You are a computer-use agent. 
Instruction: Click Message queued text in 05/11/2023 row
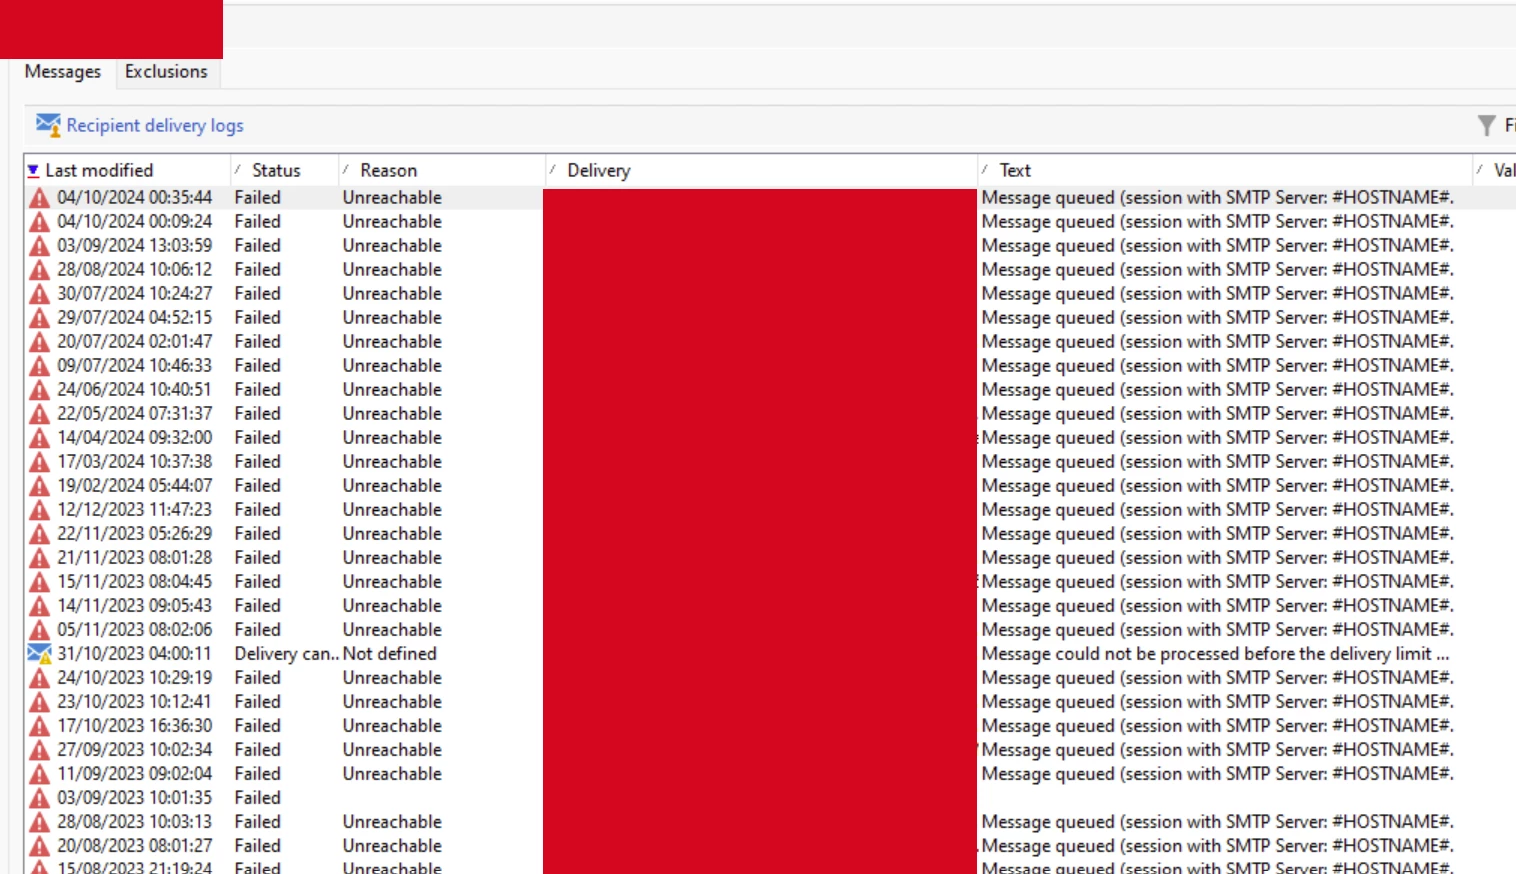point(1217,630)
